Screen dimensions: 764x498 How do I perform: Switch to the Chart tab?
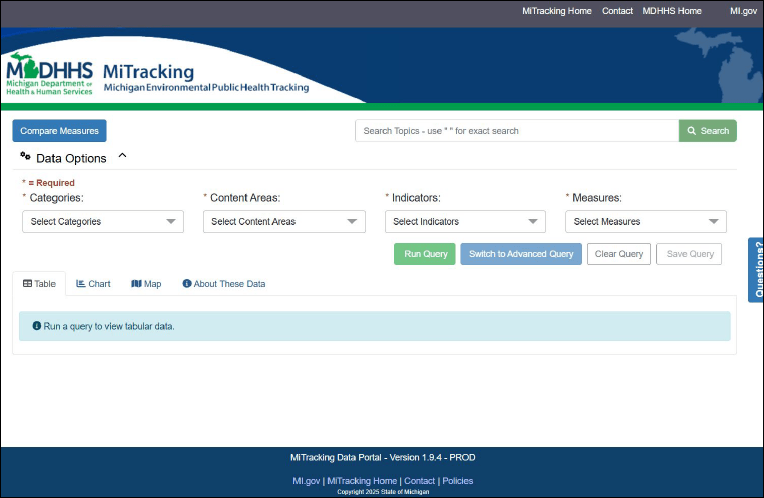pyautogui.click(x=93, y=284)
